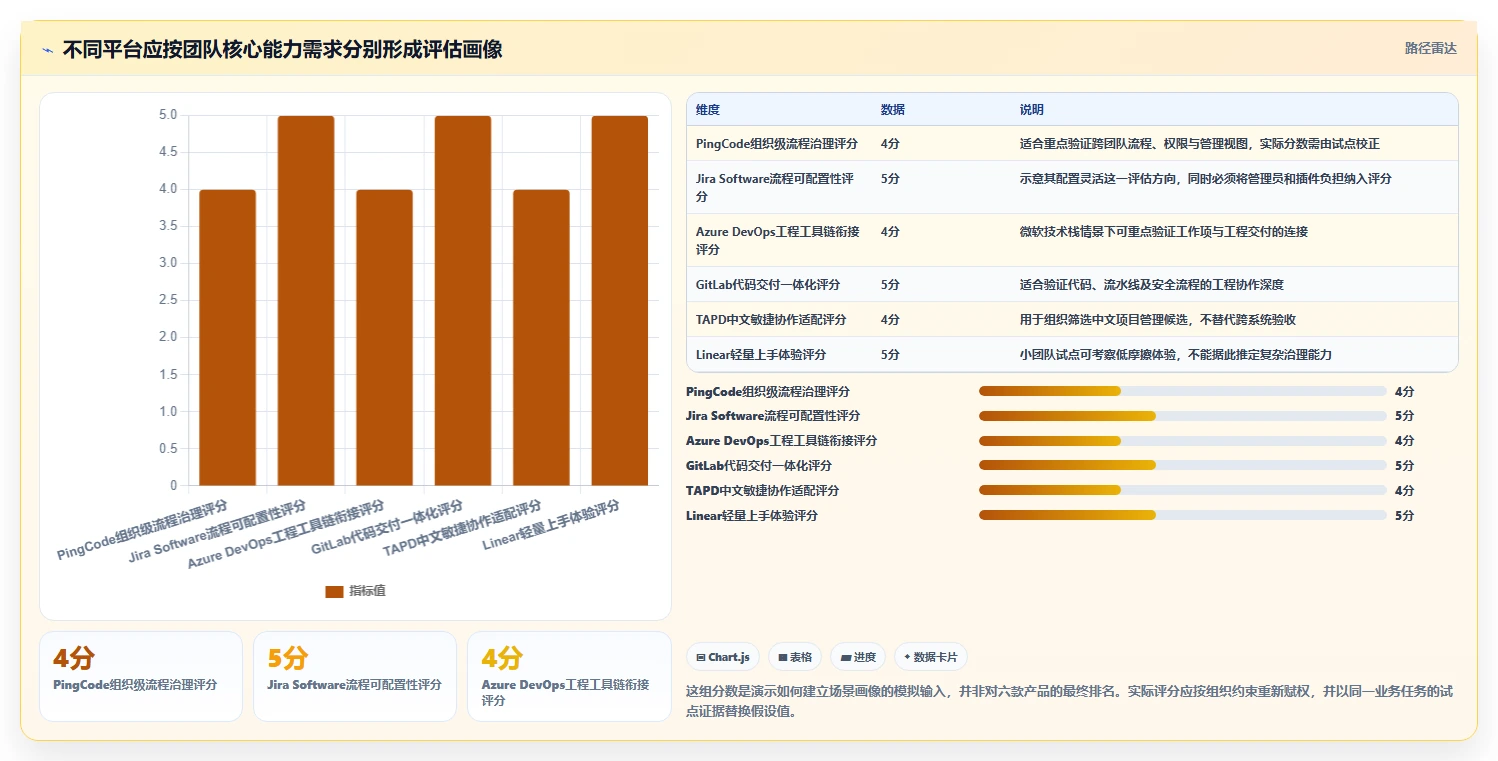Click the description starting 适合重点验证跨团队流程
Image resolution: width=1498 pixels, height=761 pixels.
pyautogui.click(x=1200, y=144)
